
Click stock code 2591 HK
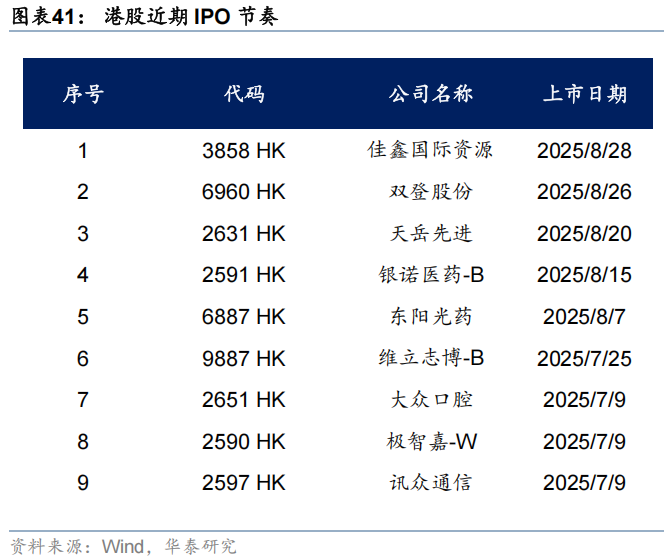pyautogui.click(x=244, y=275)
